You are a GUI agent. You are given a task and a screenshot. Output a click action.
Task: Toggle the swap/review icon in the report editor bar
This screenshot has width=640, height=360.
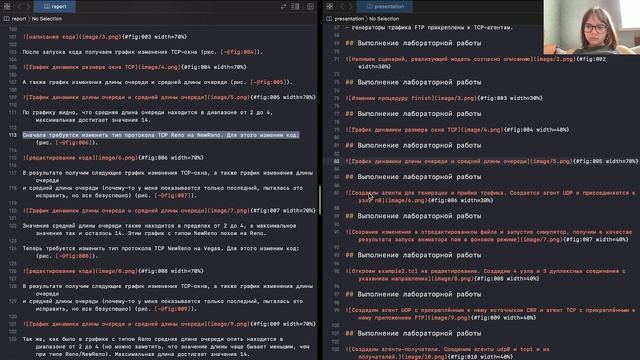point(283,7)
